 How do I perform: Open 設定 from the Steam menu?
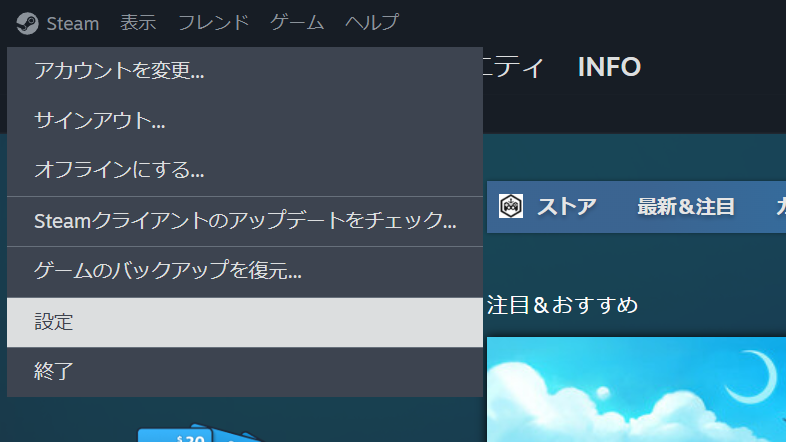pyautogui.click(x=245, y=322)
